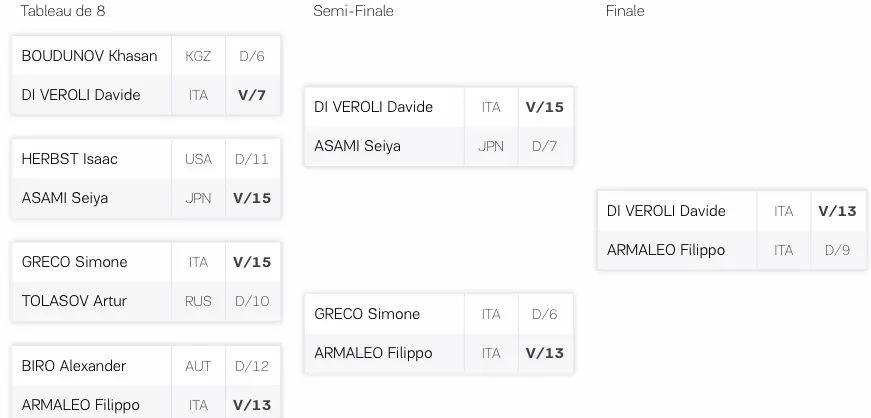The image size is (871, 418).
Task: Select ARMALEO Filippo in the Semi-Finale round
Action: pyautogui.click(x=373, y=353)
